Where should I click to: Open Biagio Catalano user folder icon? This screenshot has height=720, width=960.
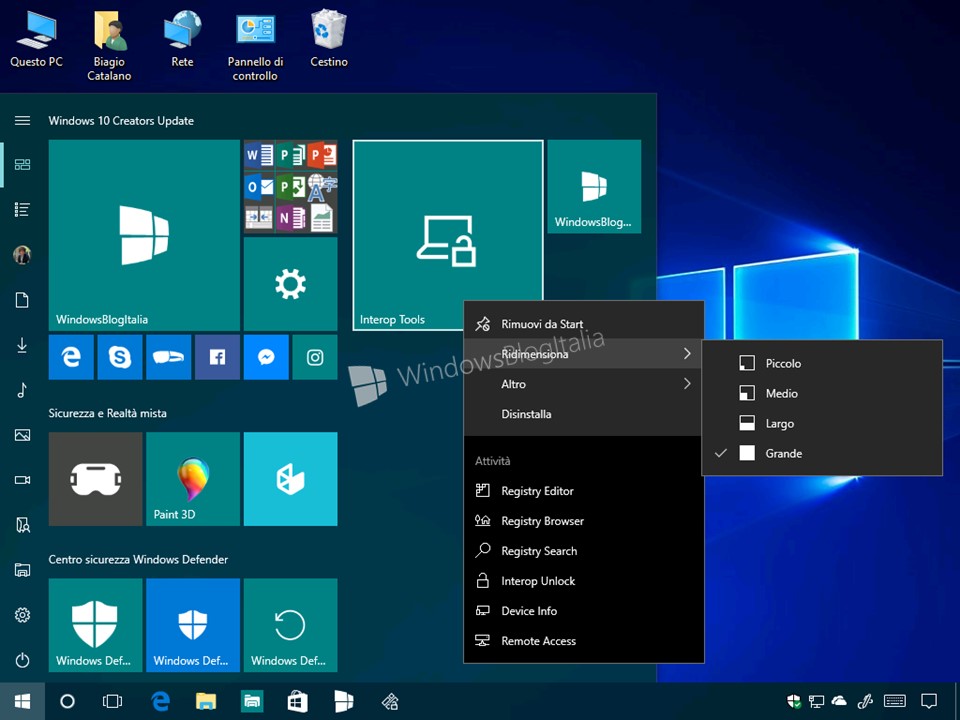point(109,45)
